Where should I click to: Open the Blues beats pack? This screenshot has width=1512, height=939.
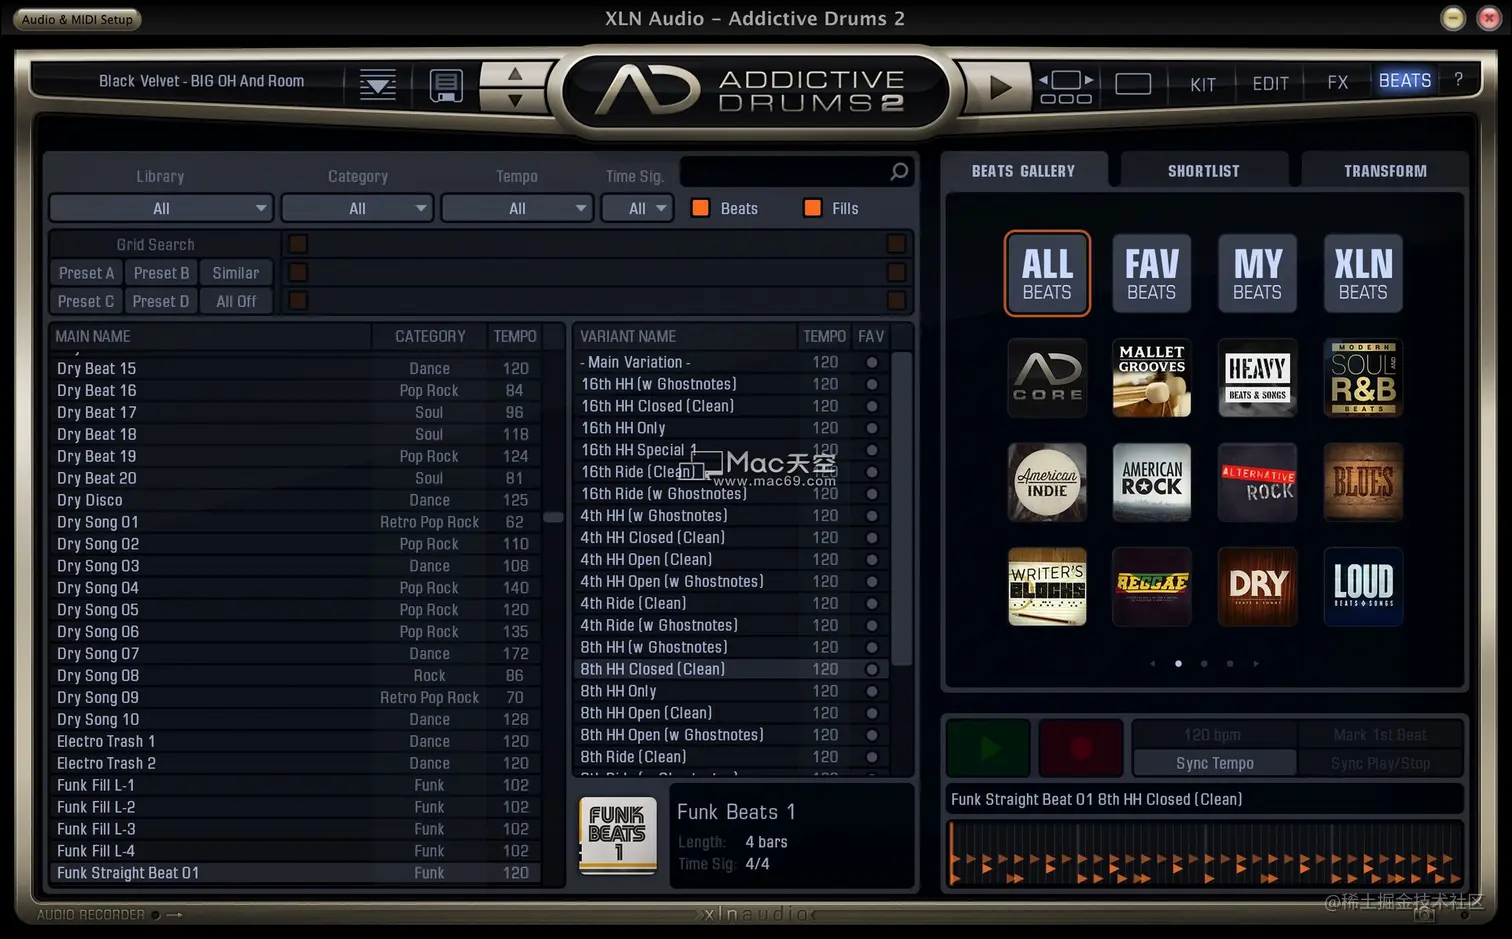[1363, 482]
